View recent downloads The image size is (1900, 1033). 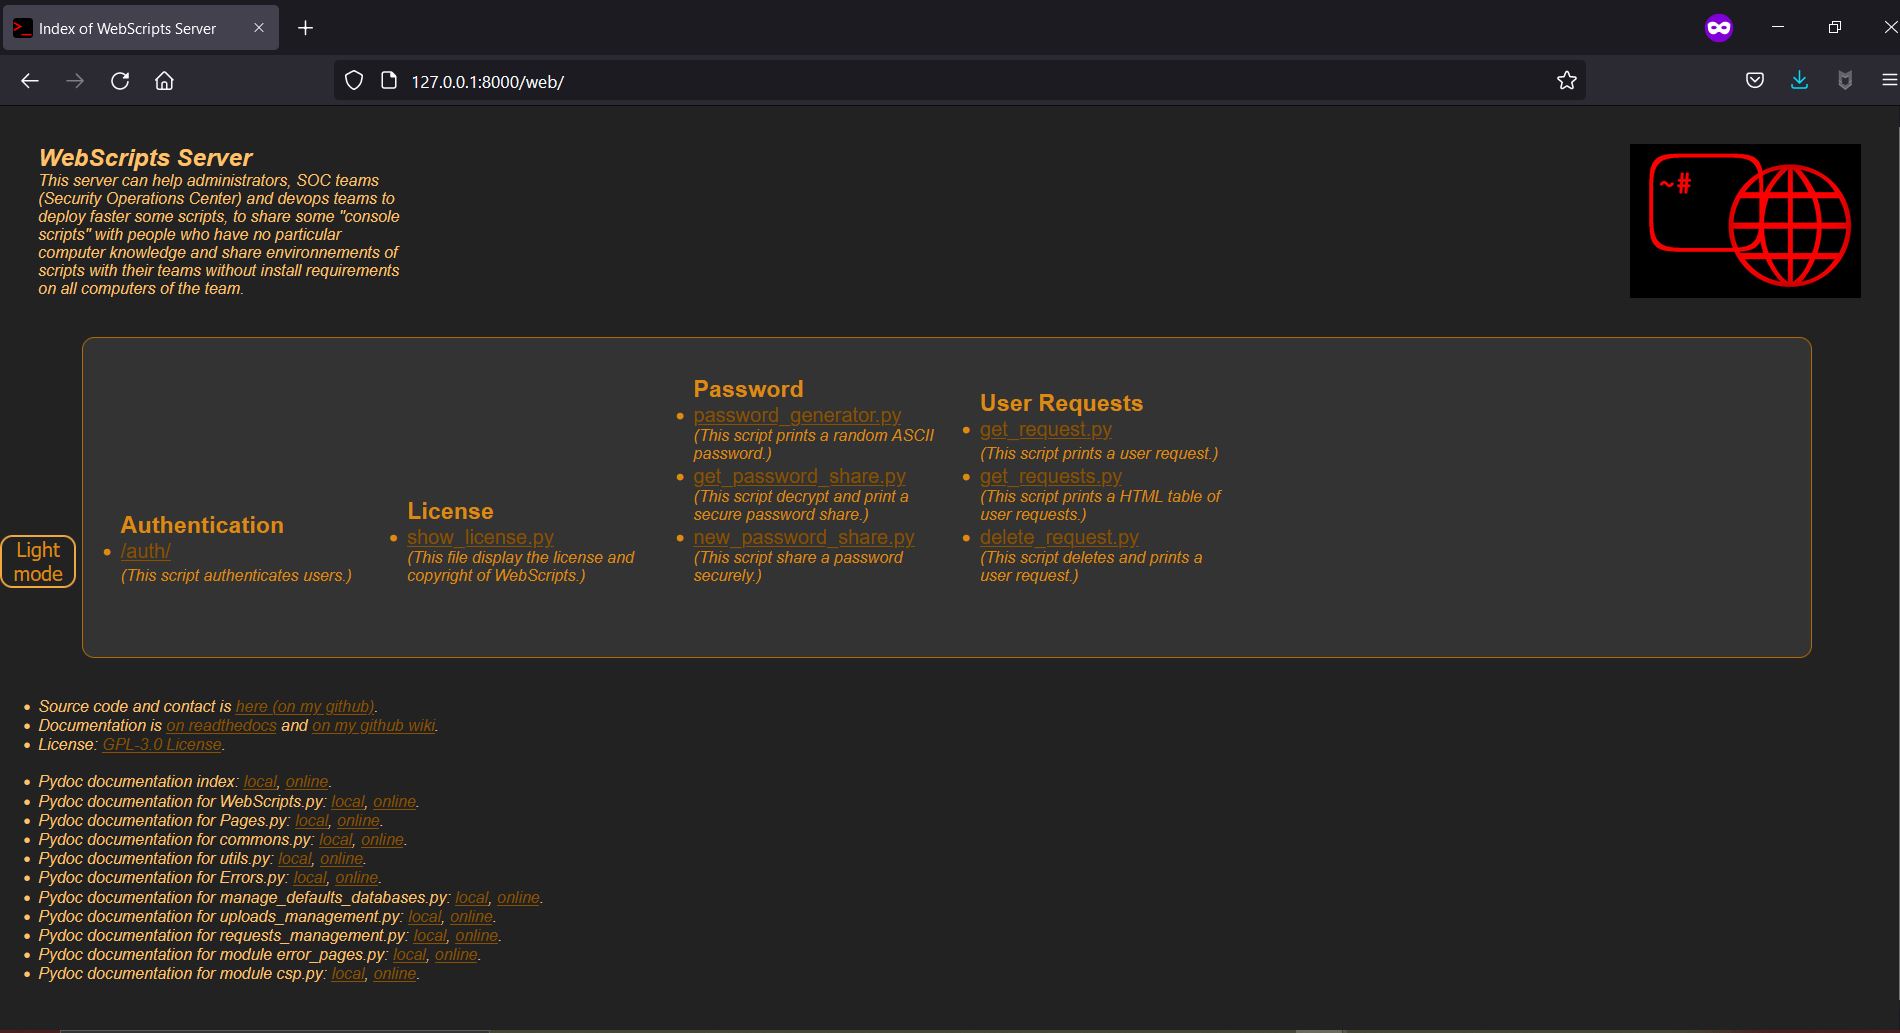[x=1799, y=80]
